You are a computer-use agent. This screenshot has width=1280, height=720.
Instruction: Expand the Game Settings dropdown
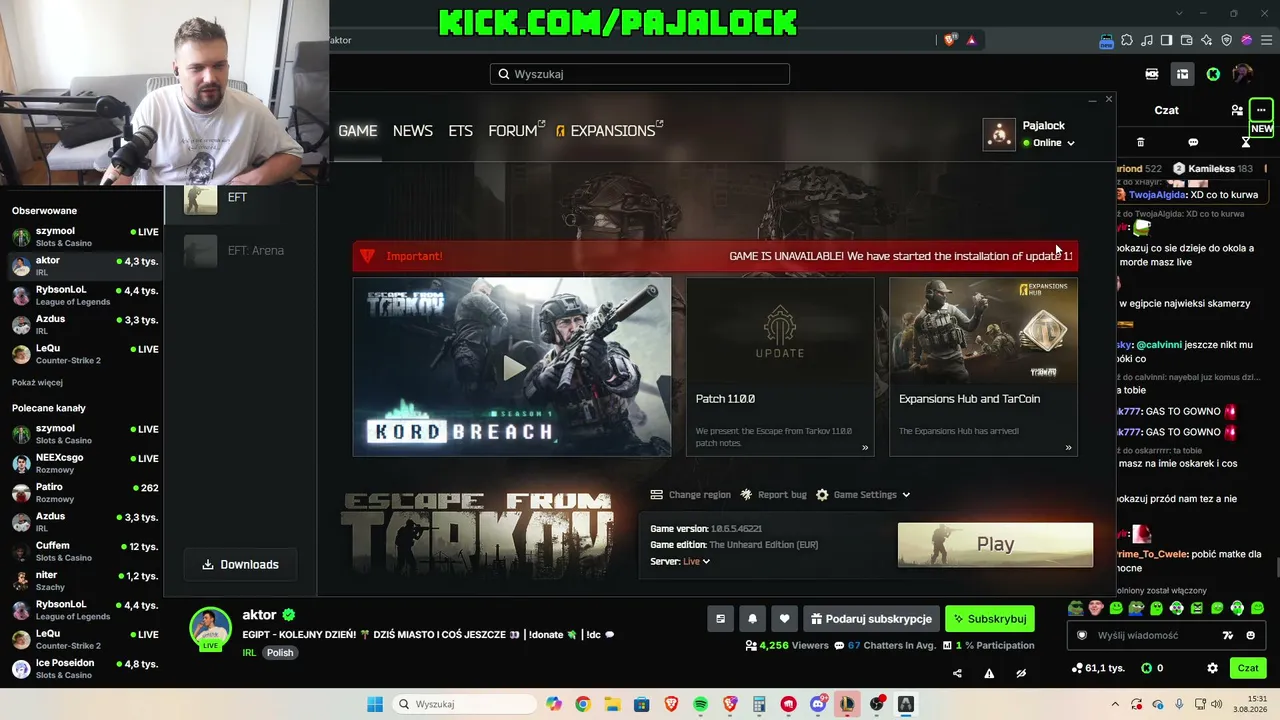(863, 495)
